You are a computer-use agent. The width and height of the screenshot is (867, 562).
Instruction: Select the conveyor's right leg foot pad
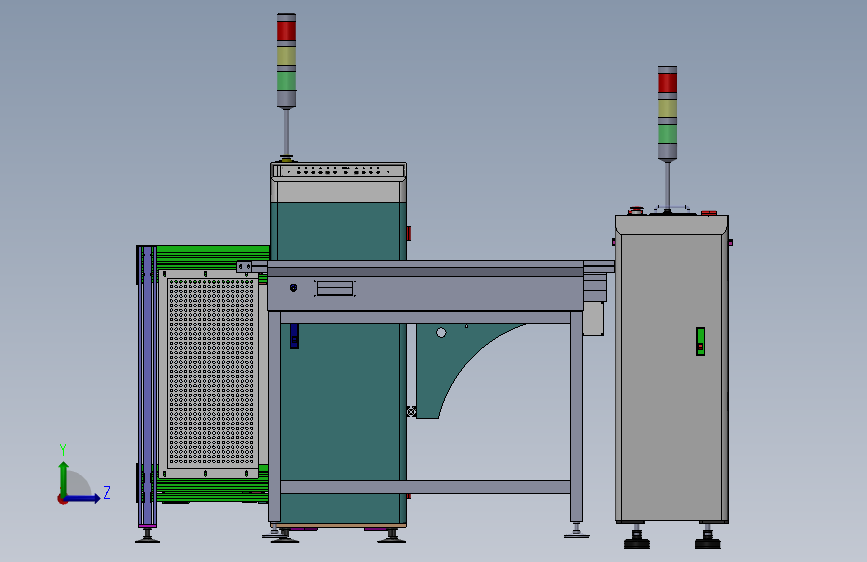pyautogui.click(x=577, y=534)
